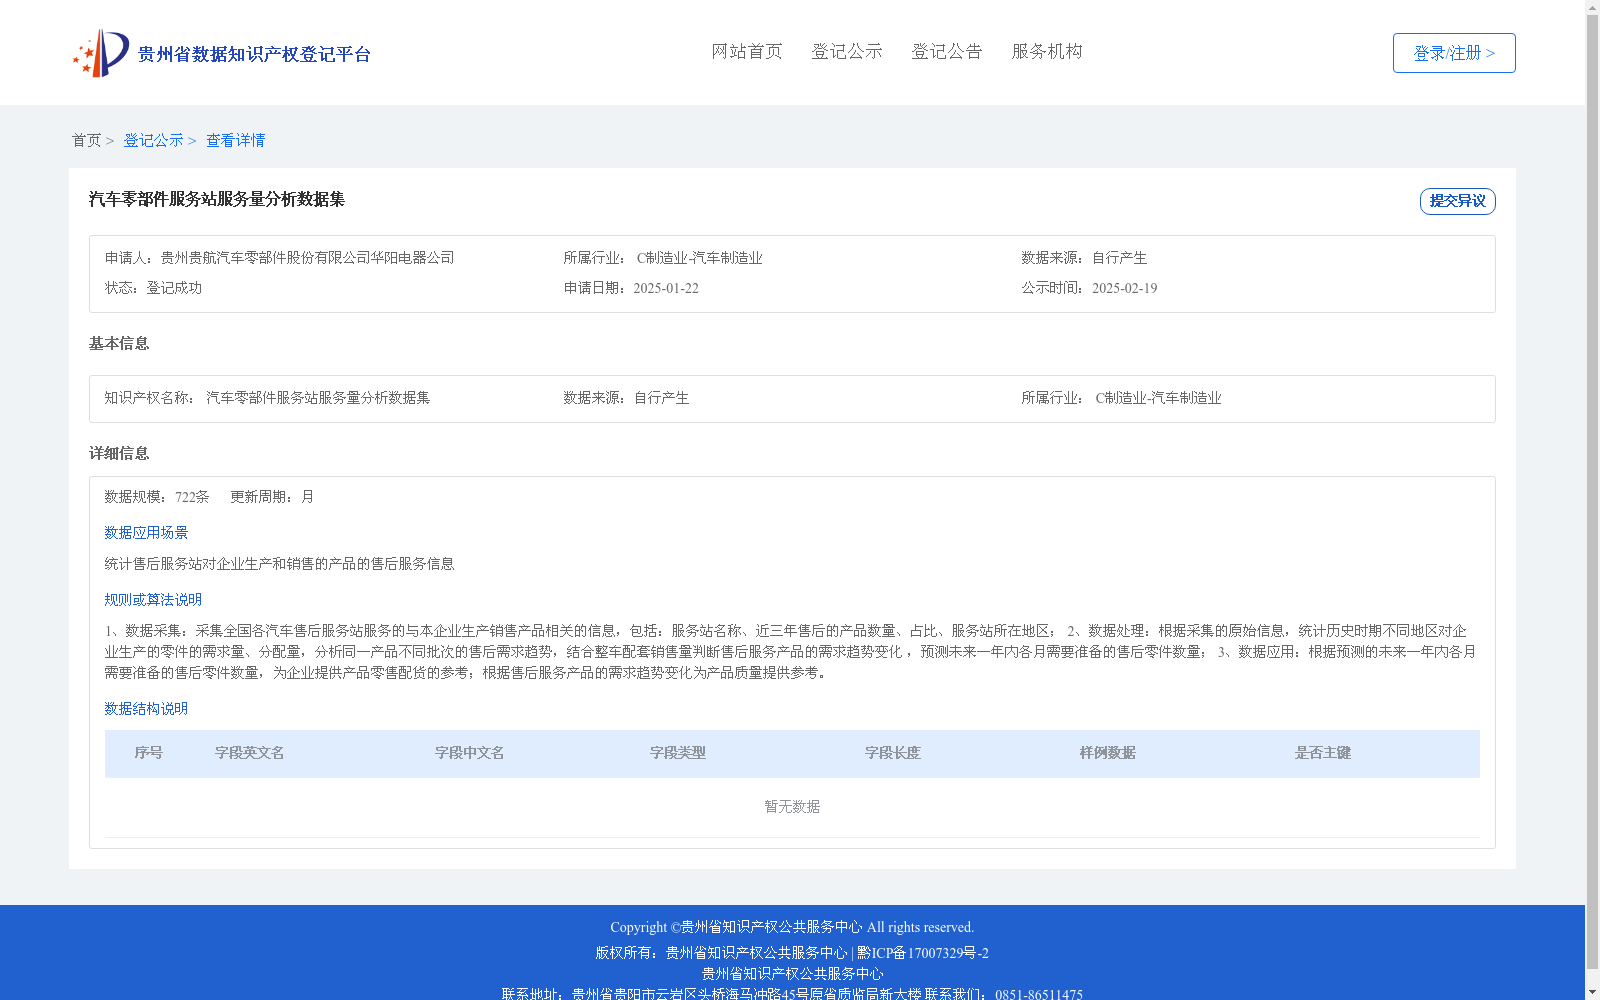This screenshot has width=1600, height=1000.
Task: Open the 登记公告 navigation item
Action: click(947, 51)
